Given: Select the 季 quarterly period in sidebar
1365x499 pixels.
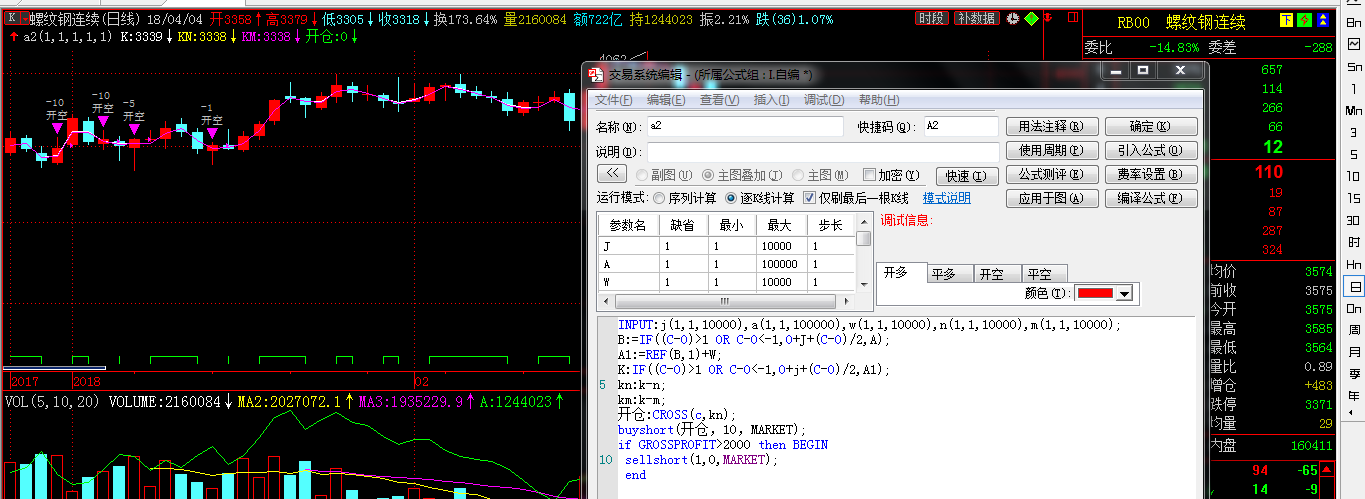Looking at the screenshot, I should click(1354, 374).
